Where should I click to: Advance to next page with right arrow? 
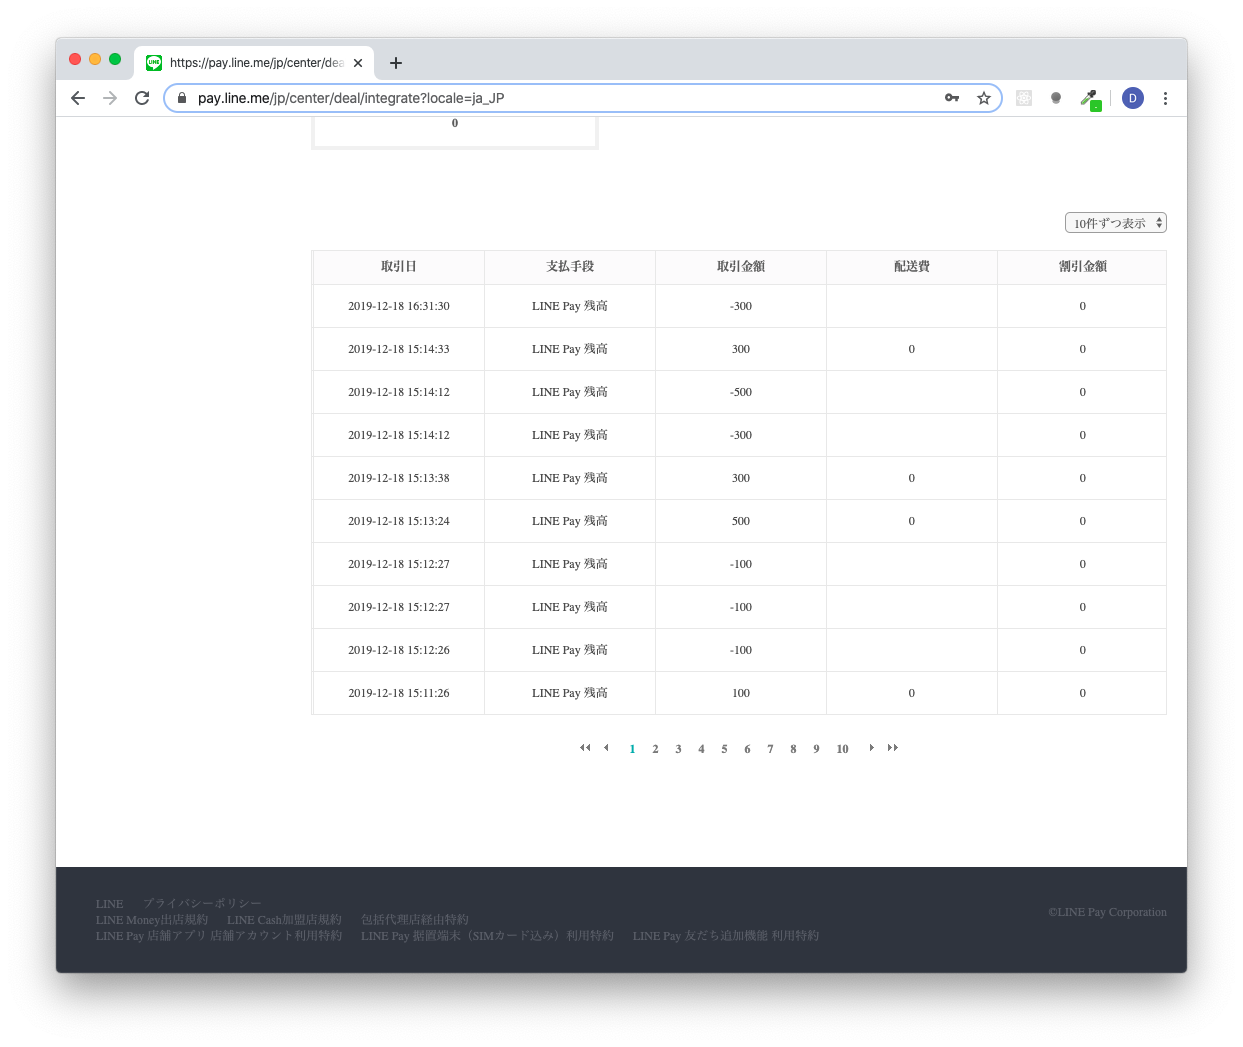tap(871, 748)
